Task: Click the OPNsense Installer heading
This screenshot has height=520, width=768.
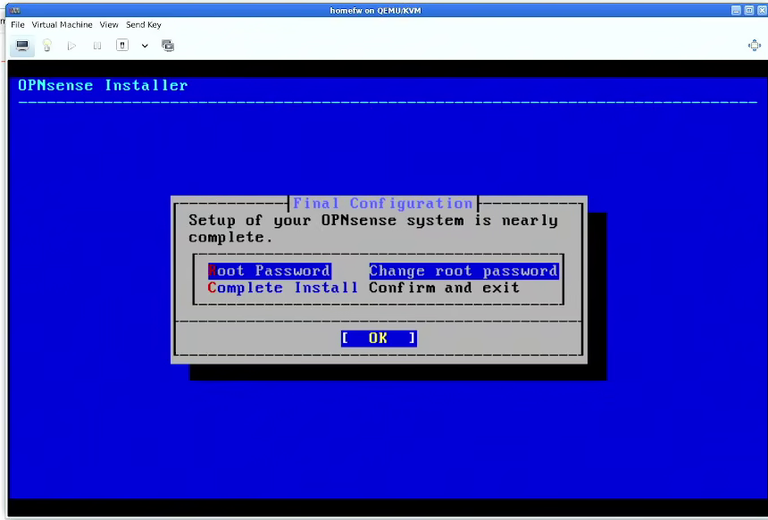Action: pyautogui.click(x=103, y=85)
